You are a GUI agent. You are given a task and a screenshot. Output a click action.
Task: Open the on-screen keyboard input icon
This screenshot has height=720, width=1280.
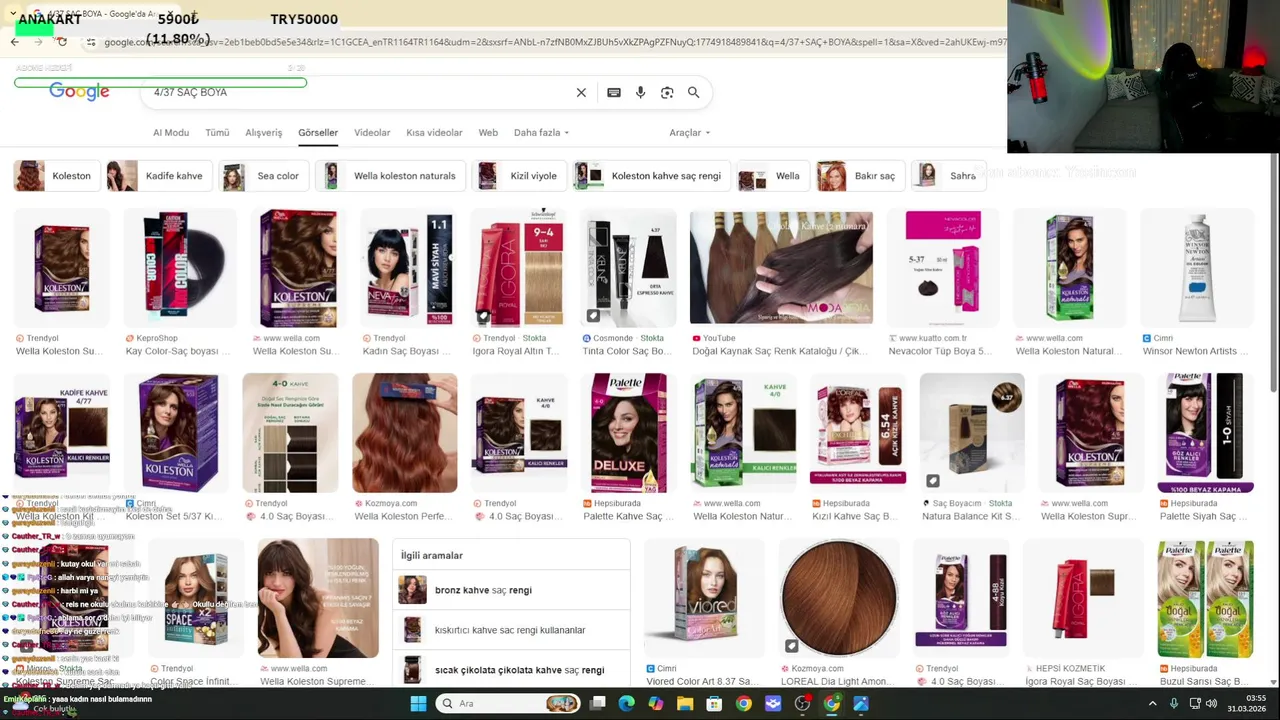[614, 92]
